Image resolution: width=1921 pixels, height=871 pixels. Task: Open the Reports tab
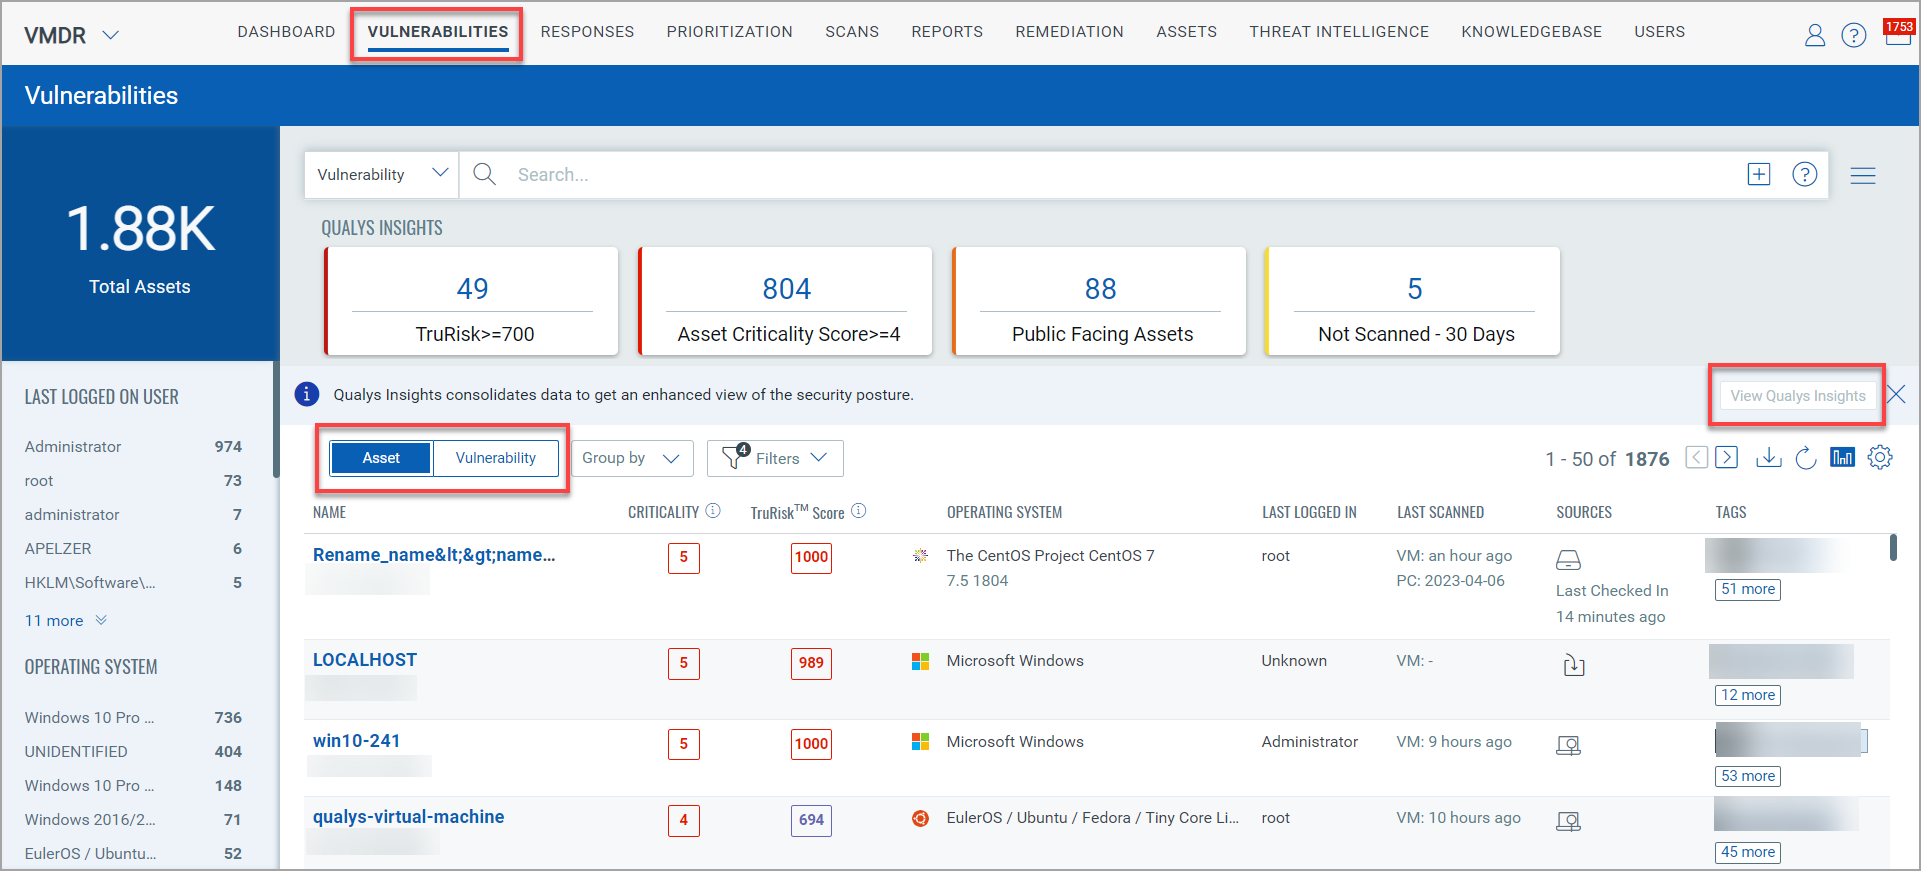click(x=947, y=32)
